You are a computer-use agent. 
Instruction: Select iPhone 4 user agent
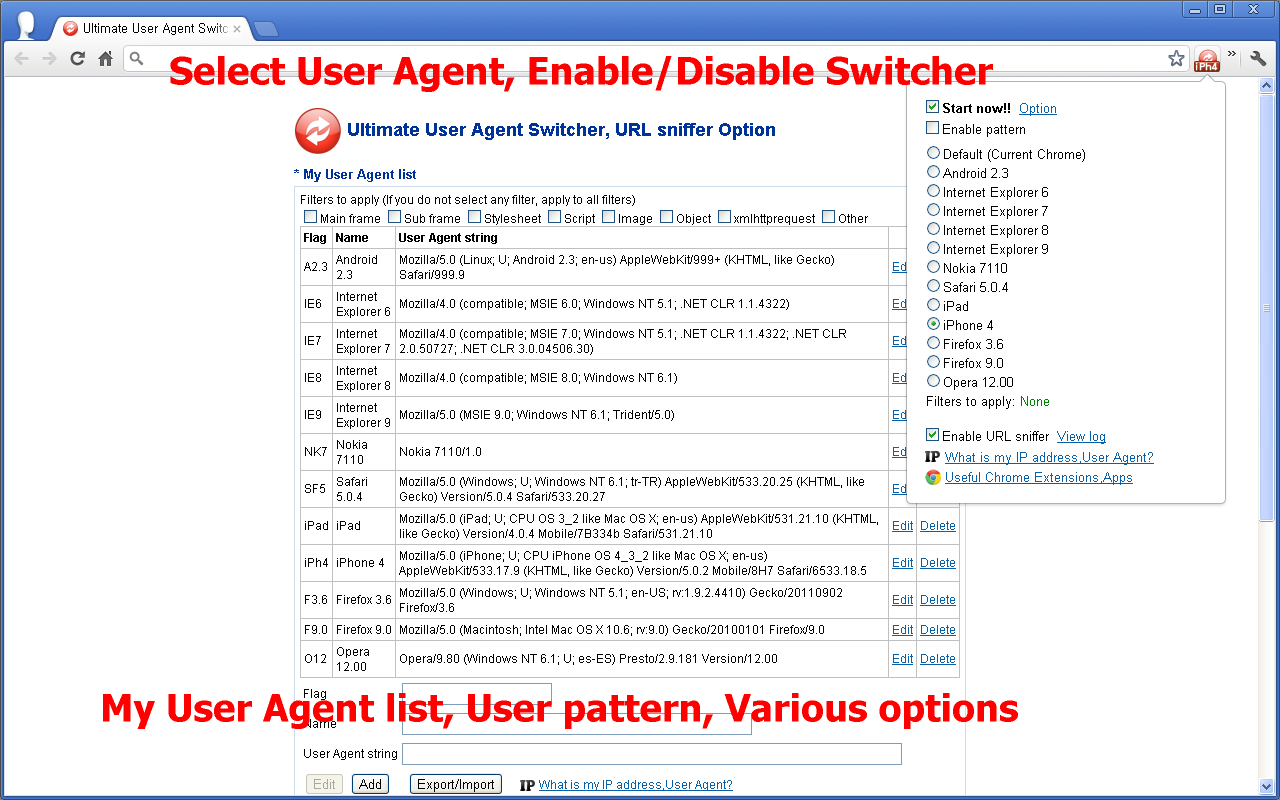click(x=934, y=324)
